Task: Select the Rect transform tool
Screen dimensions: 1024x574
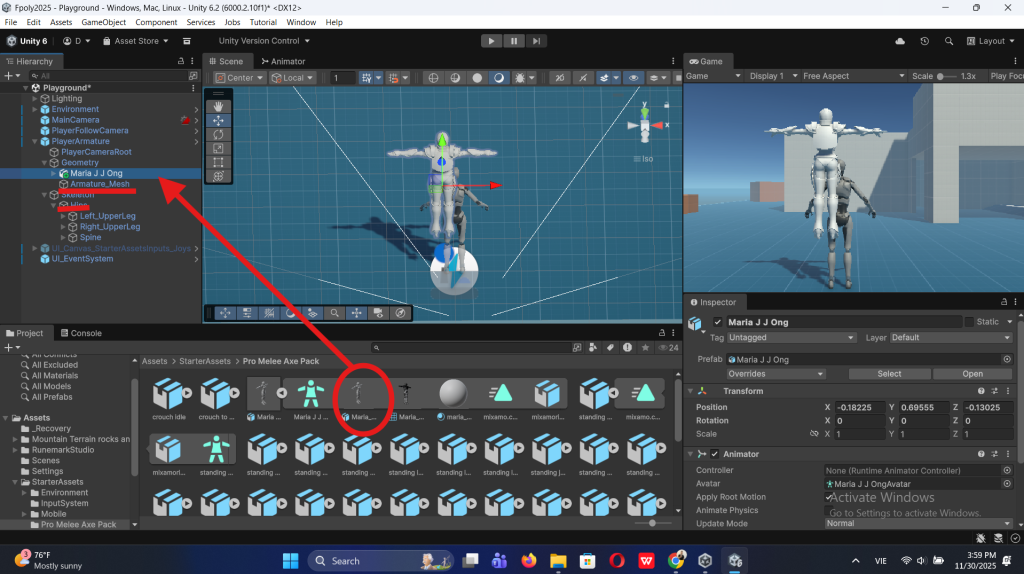Action: coord(218,162)
